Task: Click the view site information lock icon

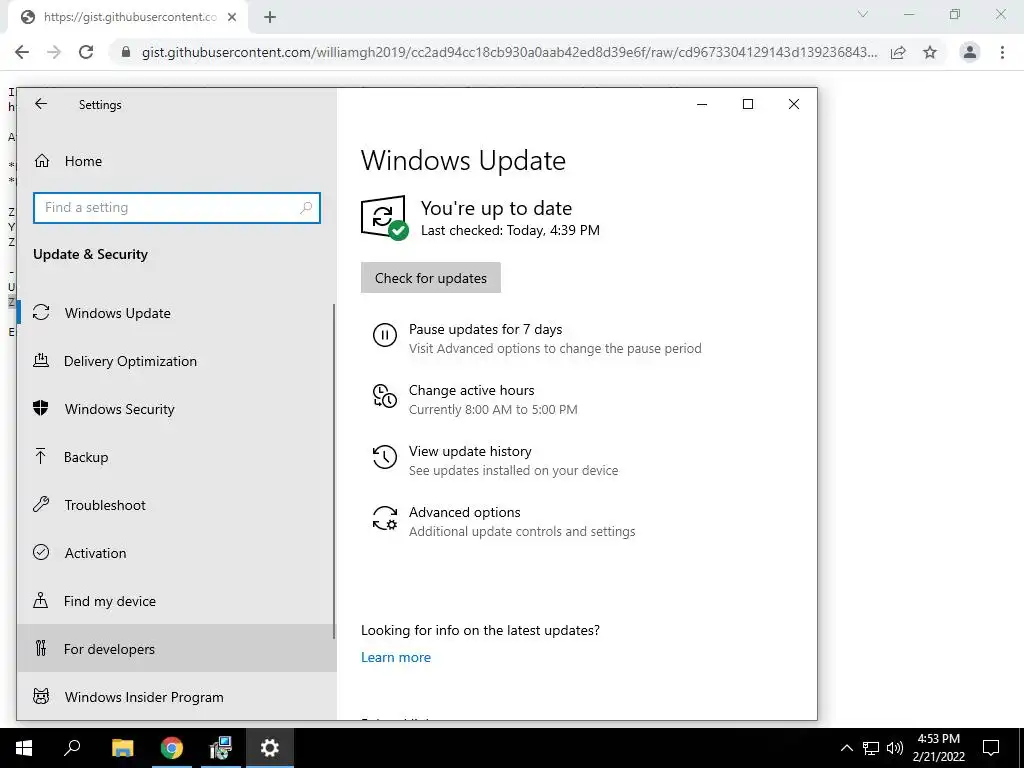Action: point(126,52)
